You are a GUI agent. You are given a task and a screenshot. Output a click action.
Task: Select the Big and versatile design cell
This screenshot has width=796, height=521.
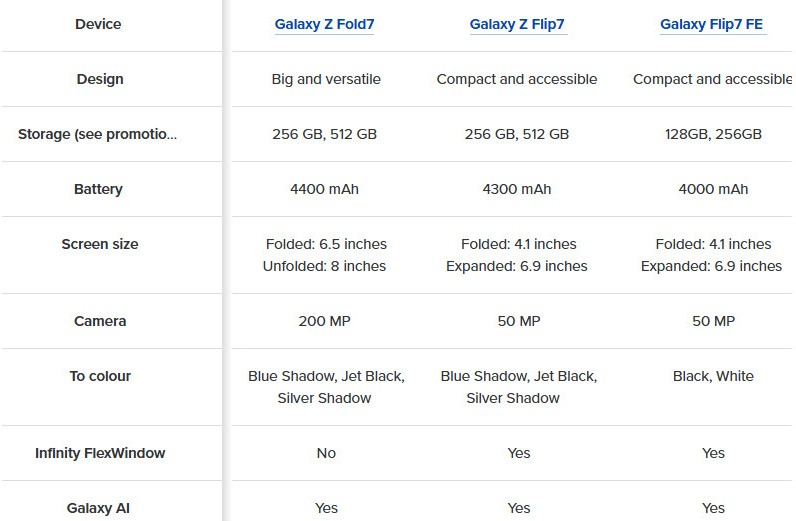click(x=326, y=79)
